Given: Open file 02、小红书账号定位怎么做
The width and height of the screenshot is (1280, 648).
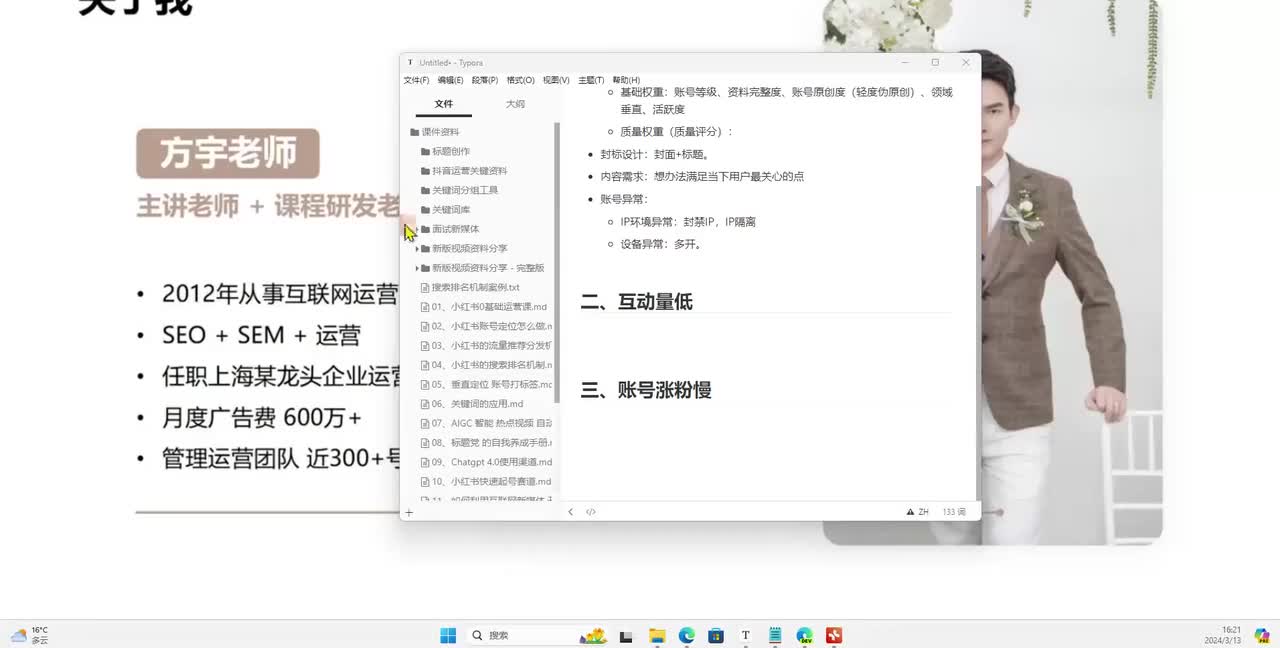Looking at the screenshot, I should pos(487,326).
